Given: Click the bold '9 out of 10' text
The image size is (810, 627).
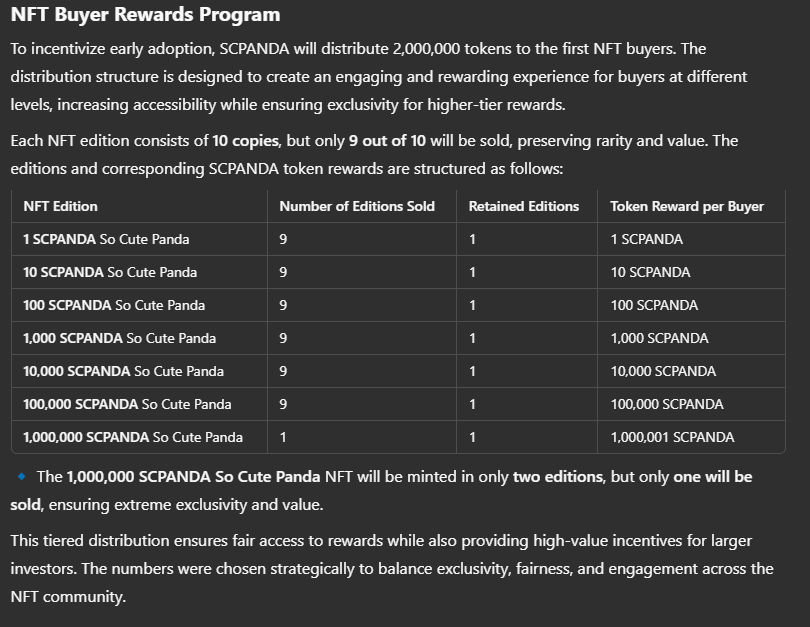Looking at the screenshot, I should (387, 141).
